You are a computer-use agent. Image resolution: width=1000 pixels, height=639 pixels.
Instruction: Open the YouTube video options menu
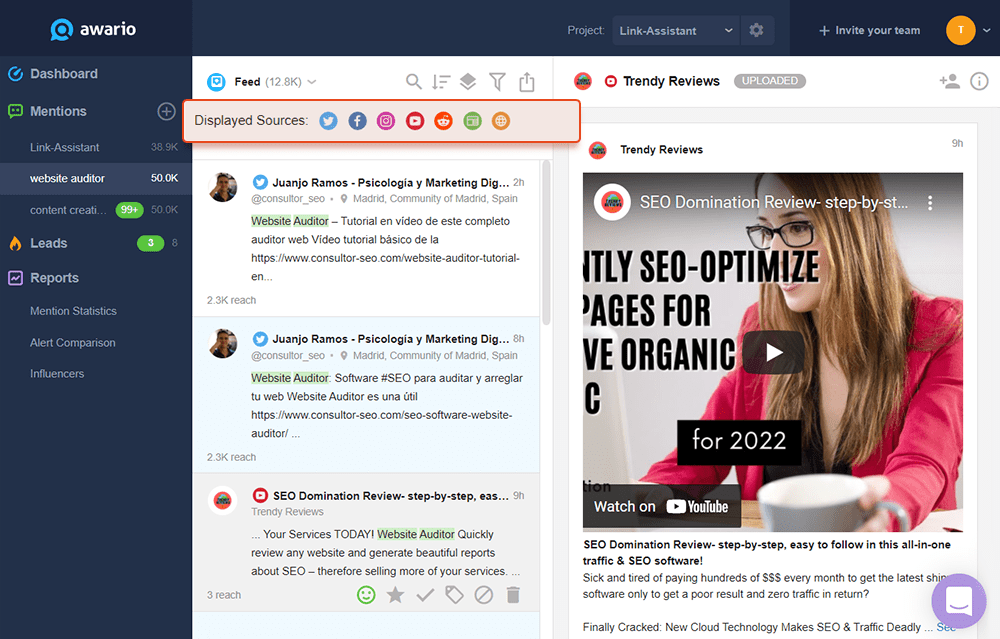click(x=930, y=203)
